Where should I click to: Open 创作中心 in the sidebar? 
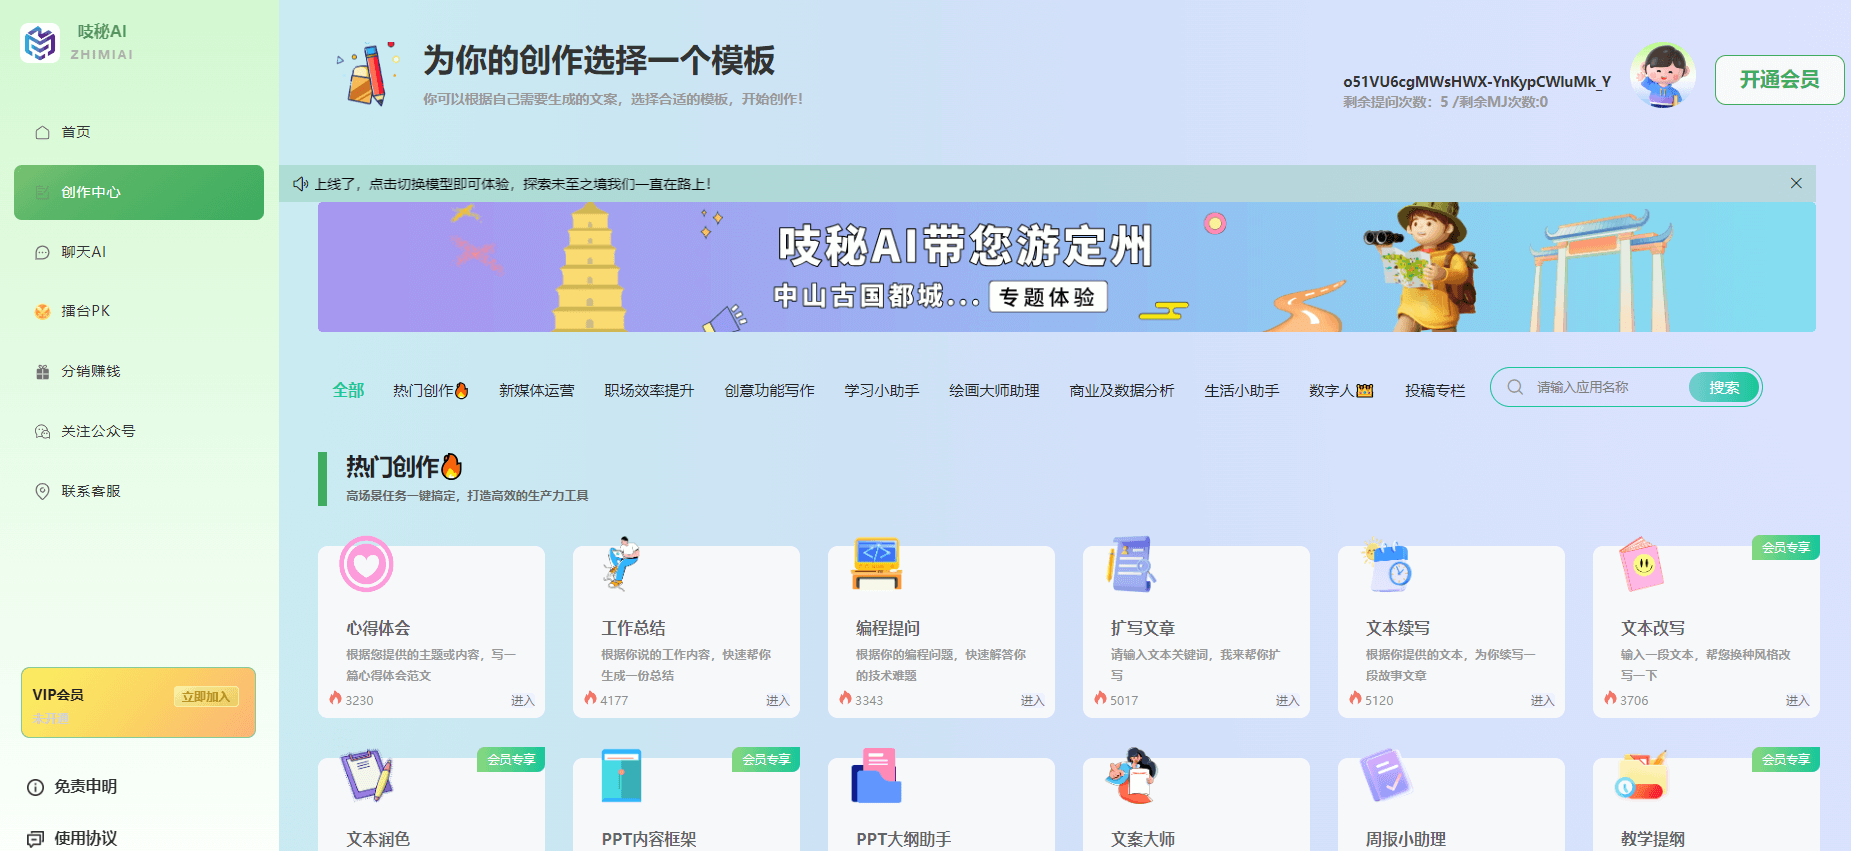point(139,192)
